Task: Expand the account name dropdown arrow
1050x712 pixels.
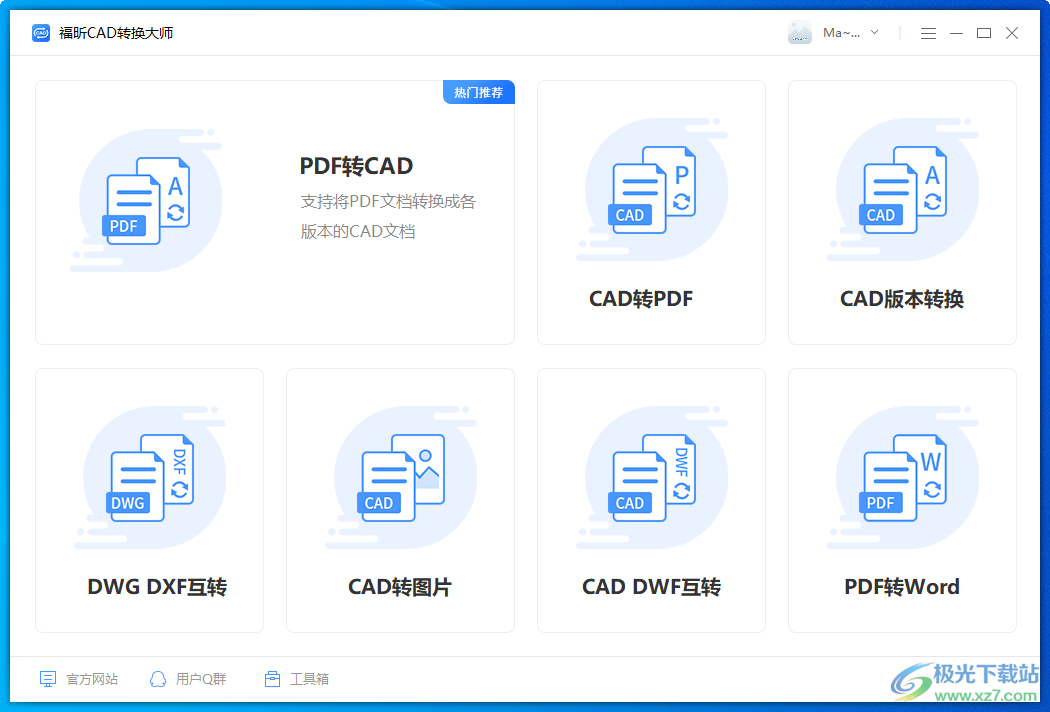Action: (875, 32)
